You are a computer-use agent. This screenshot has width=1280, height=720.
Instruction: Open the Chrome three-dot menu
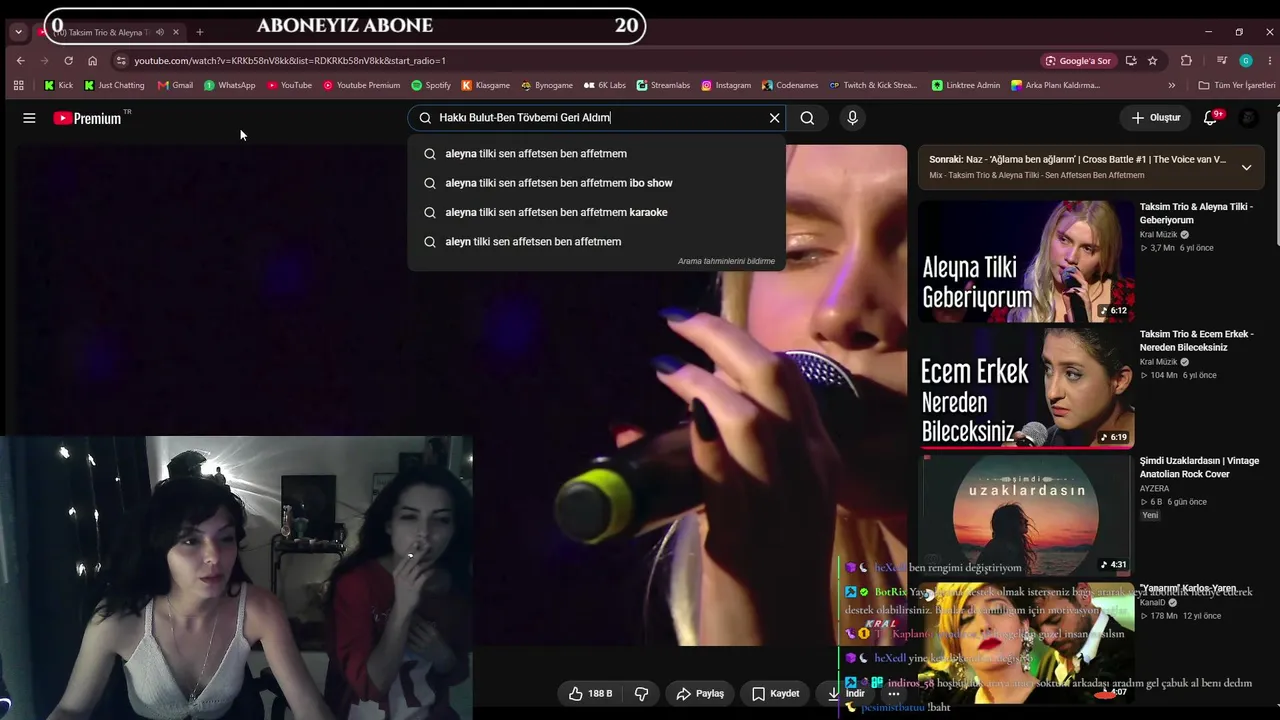tap(1270, 60)
